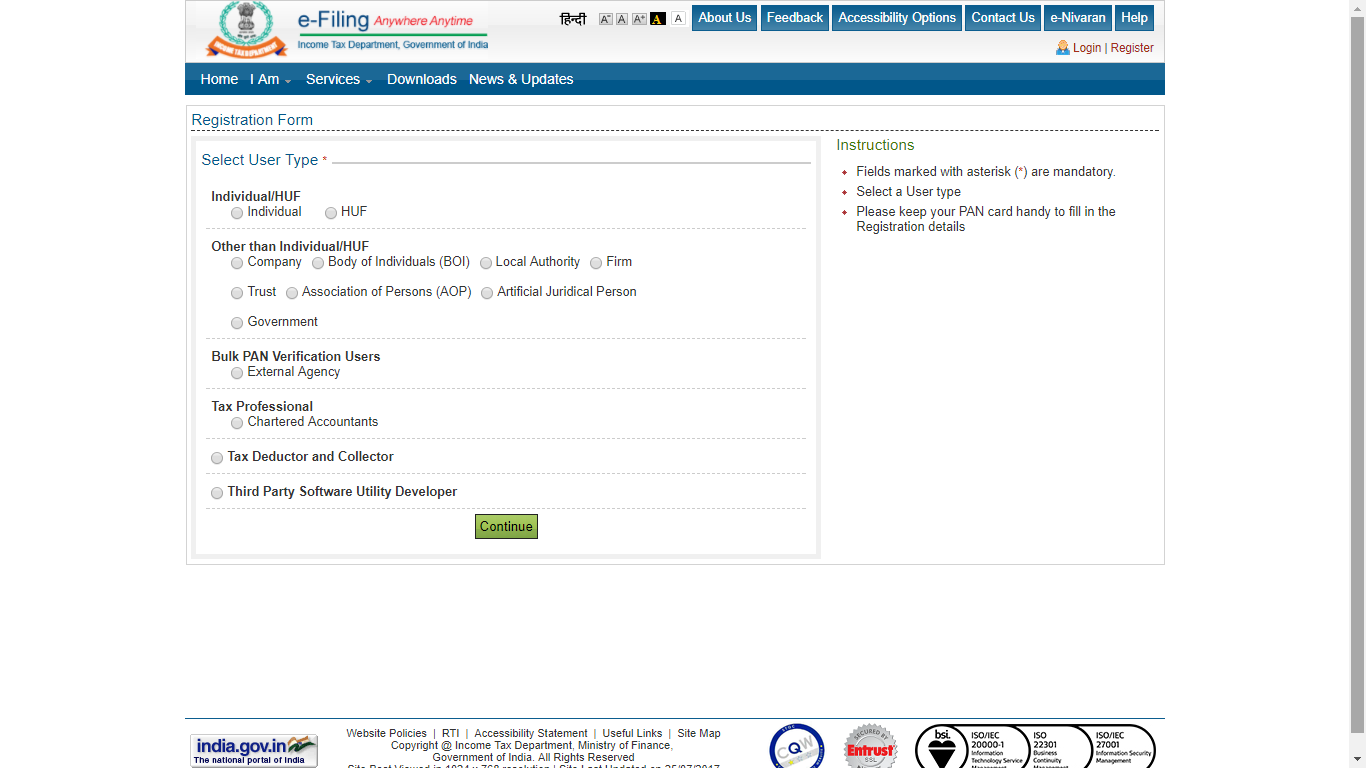The width and height of the screenshot is (1366, 768).
Task: Click the increase font size icon
Action: click(639, 18)
